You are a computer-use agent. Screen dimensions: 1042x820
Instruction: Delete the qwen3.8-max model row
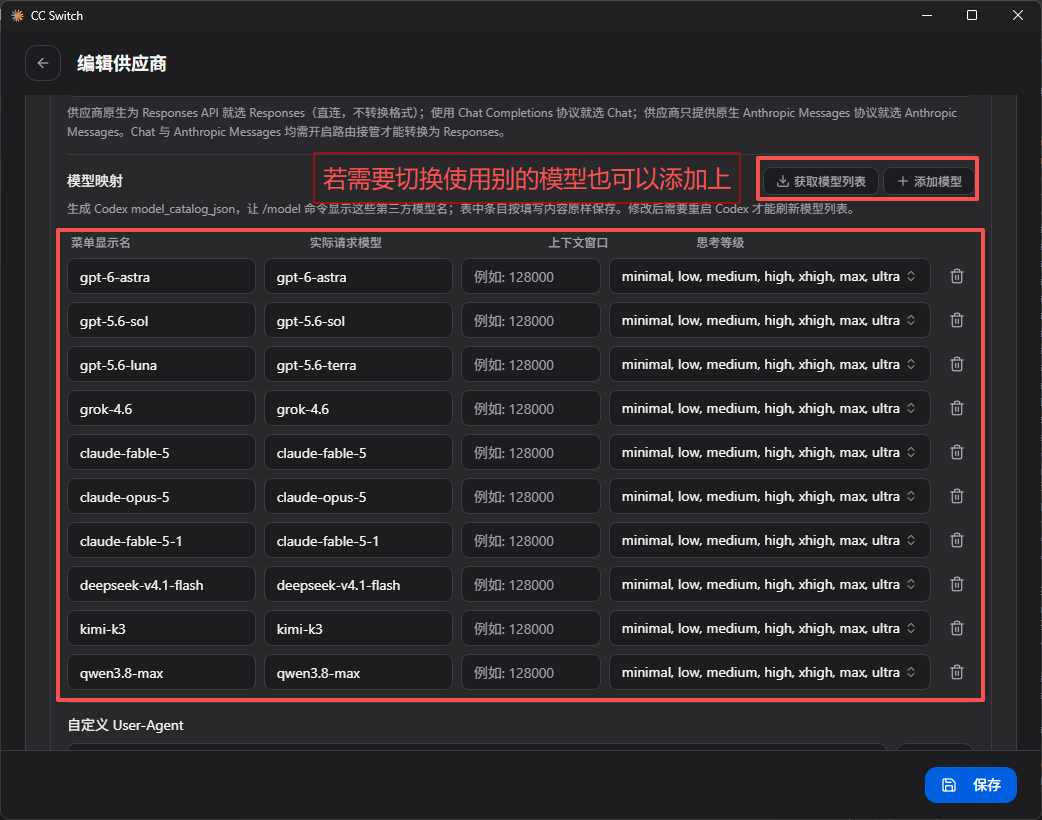[956, 672]
